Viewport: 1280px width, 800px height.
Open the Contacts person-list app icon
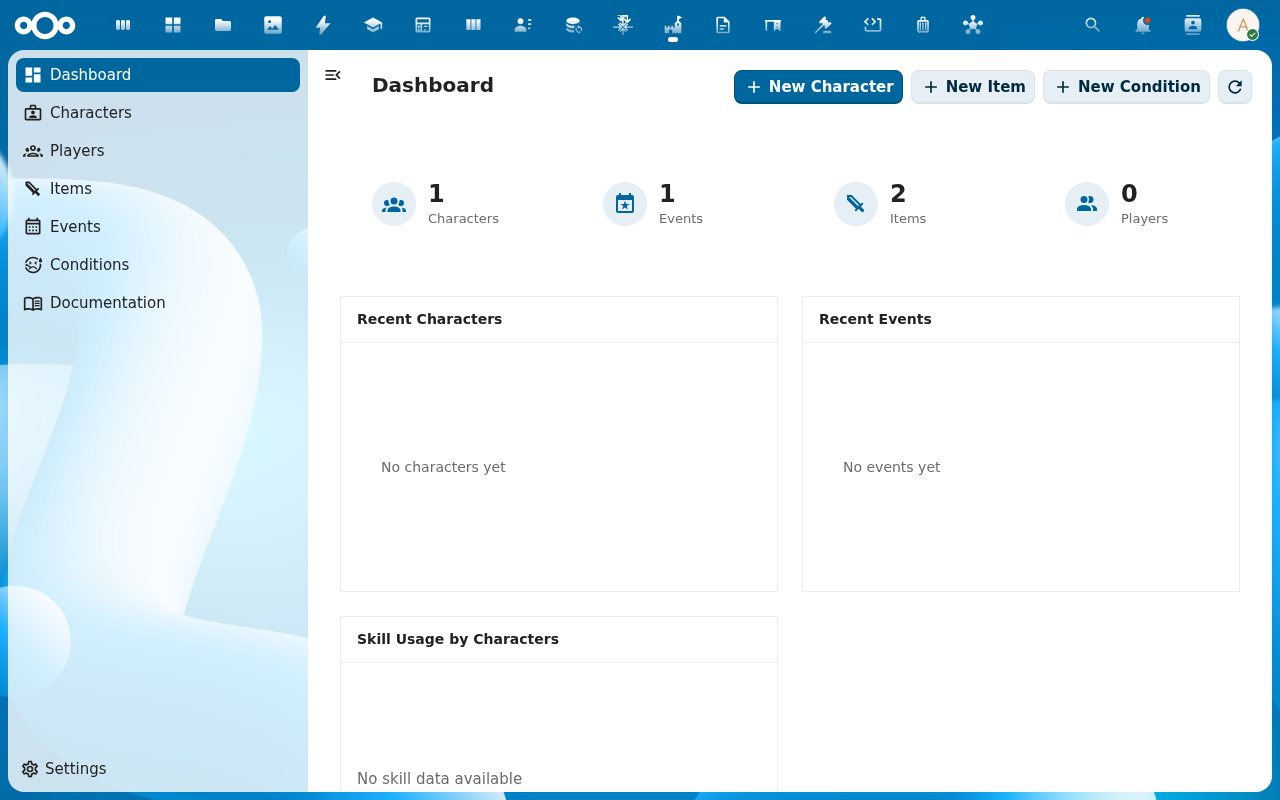523,25
